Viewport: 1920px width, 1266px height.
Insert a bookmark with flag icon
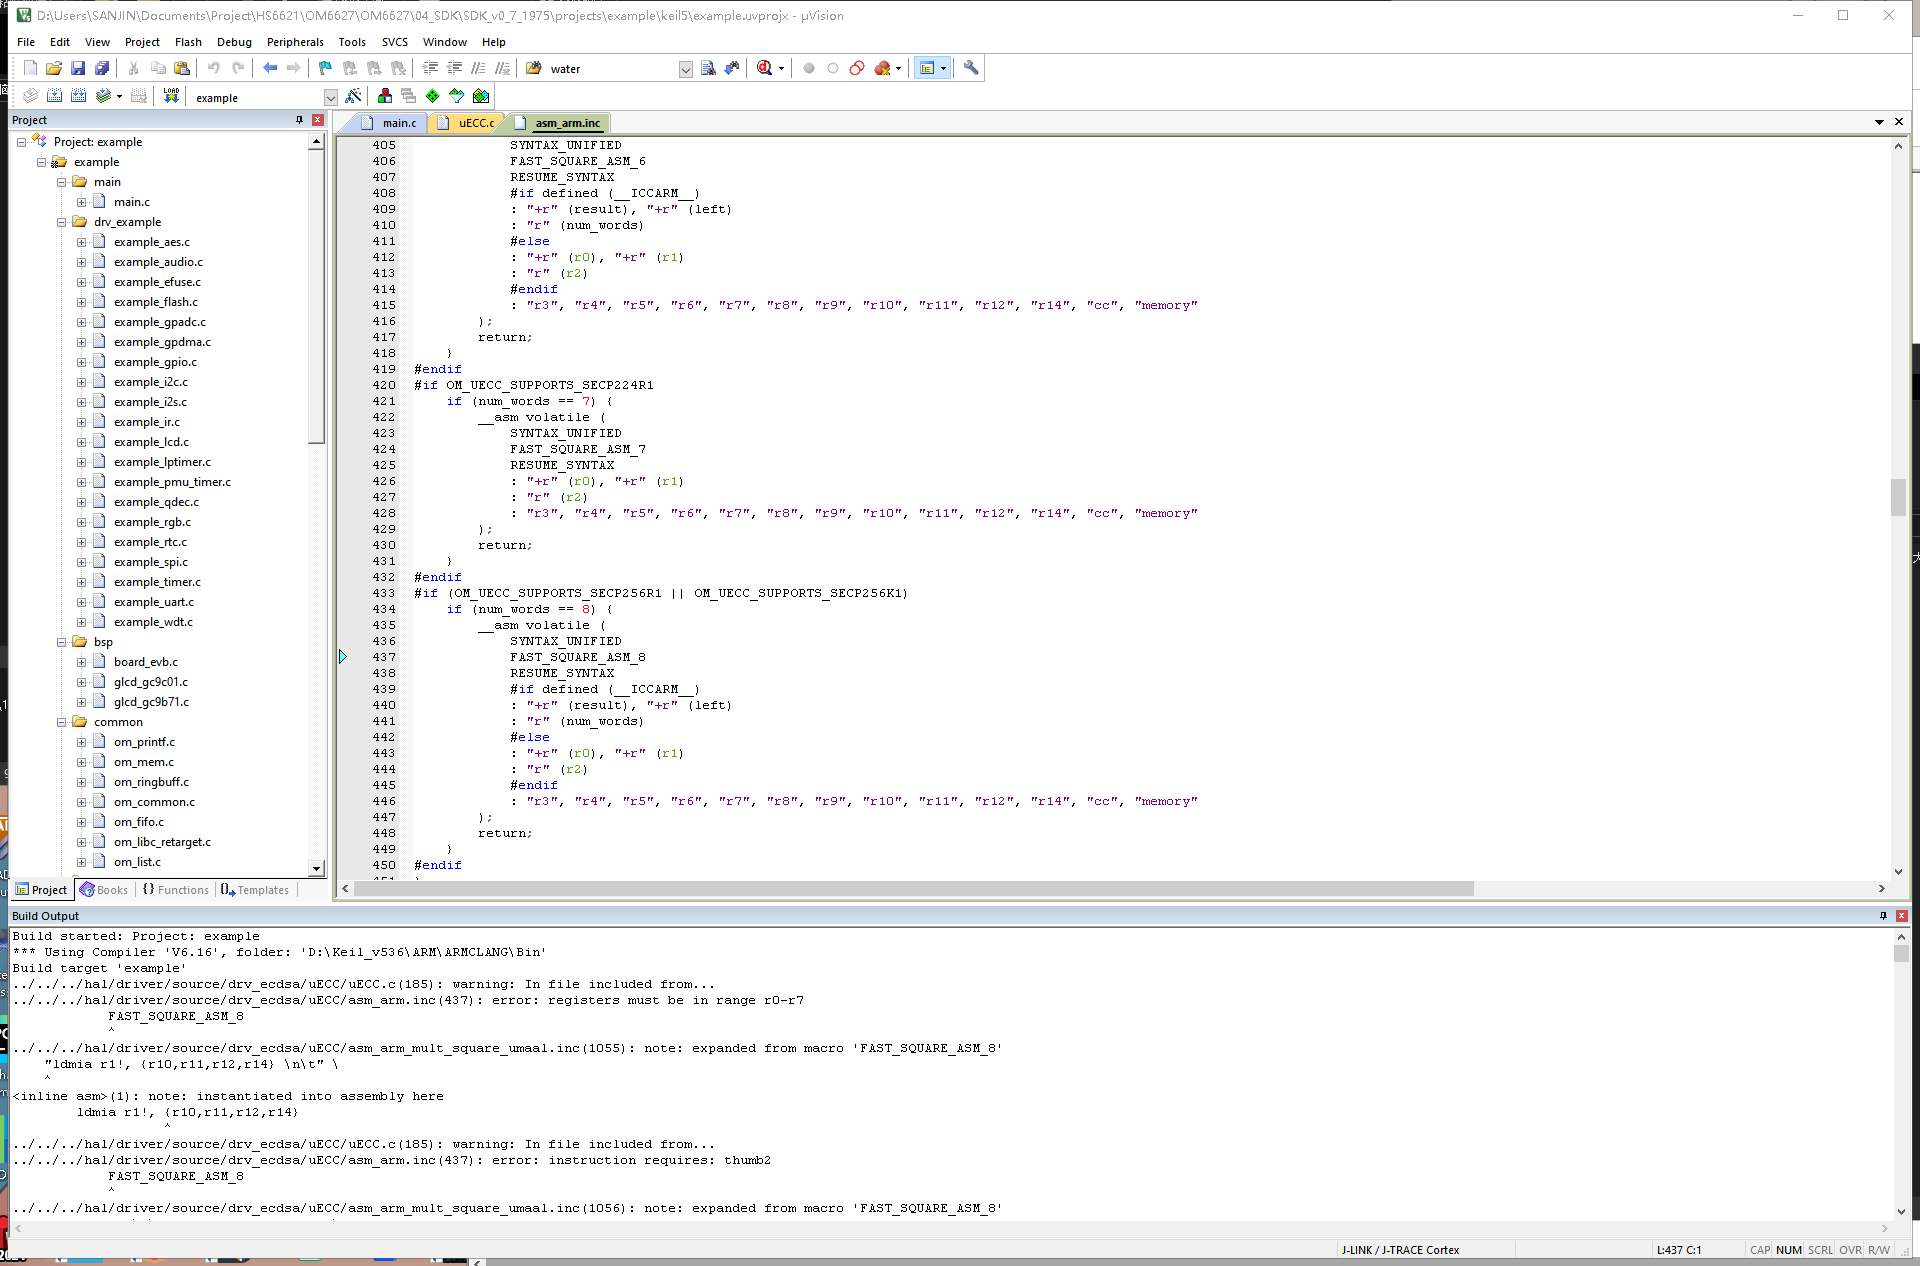[x=325, y=68]
